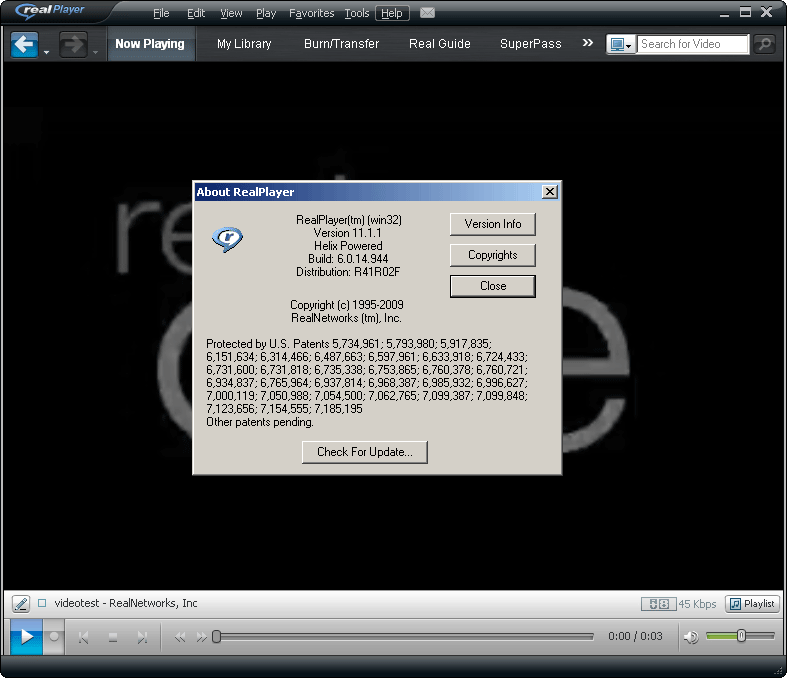This screenshot has width=787, height=678.
Task: Open the Help menu
Action: [392, 13]
